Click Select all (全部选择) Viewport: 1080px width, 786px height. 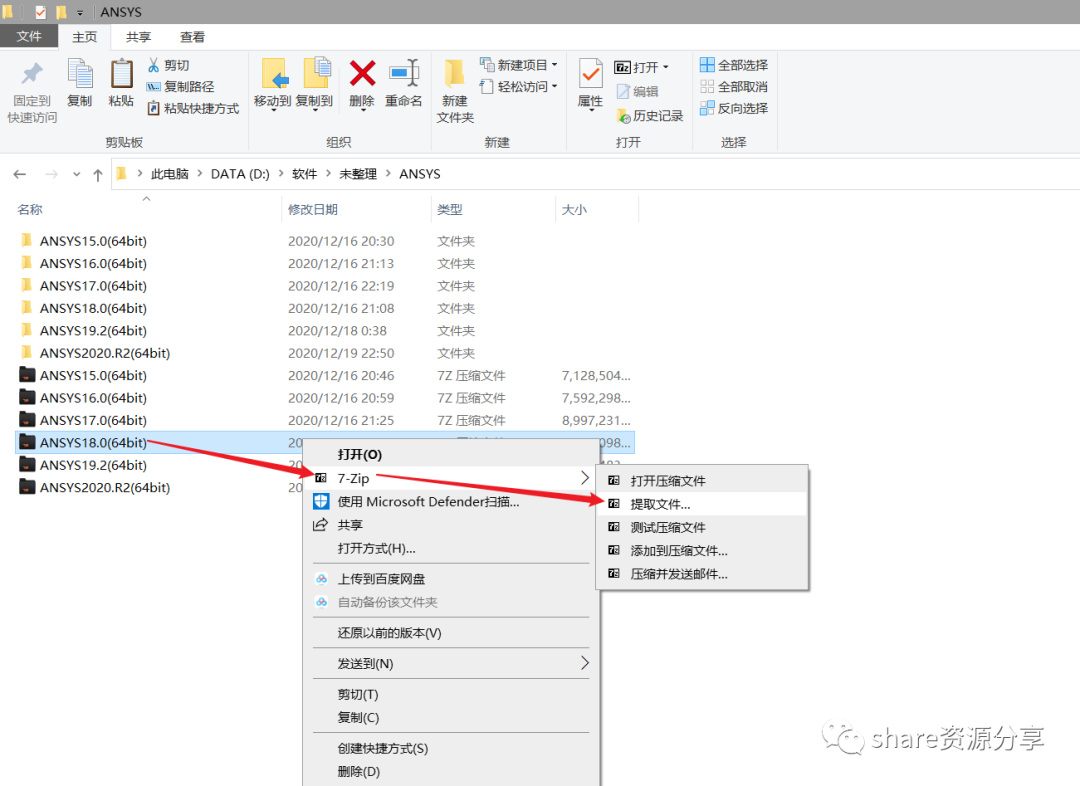coord(734,65)
